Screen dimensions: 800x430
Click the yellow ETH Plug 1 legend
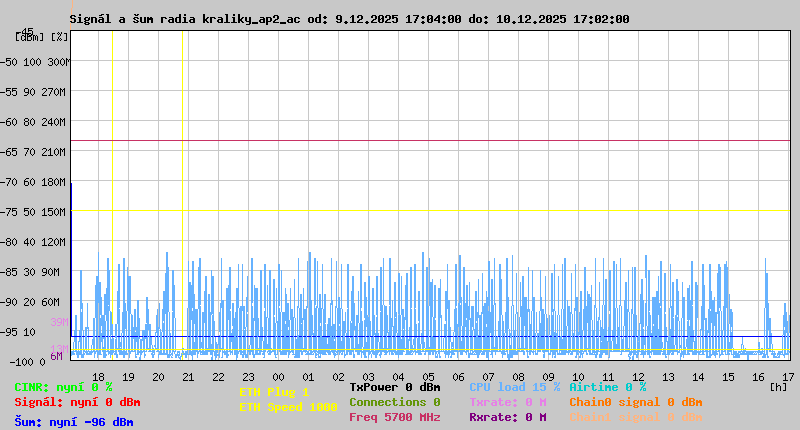pos(274,392)
